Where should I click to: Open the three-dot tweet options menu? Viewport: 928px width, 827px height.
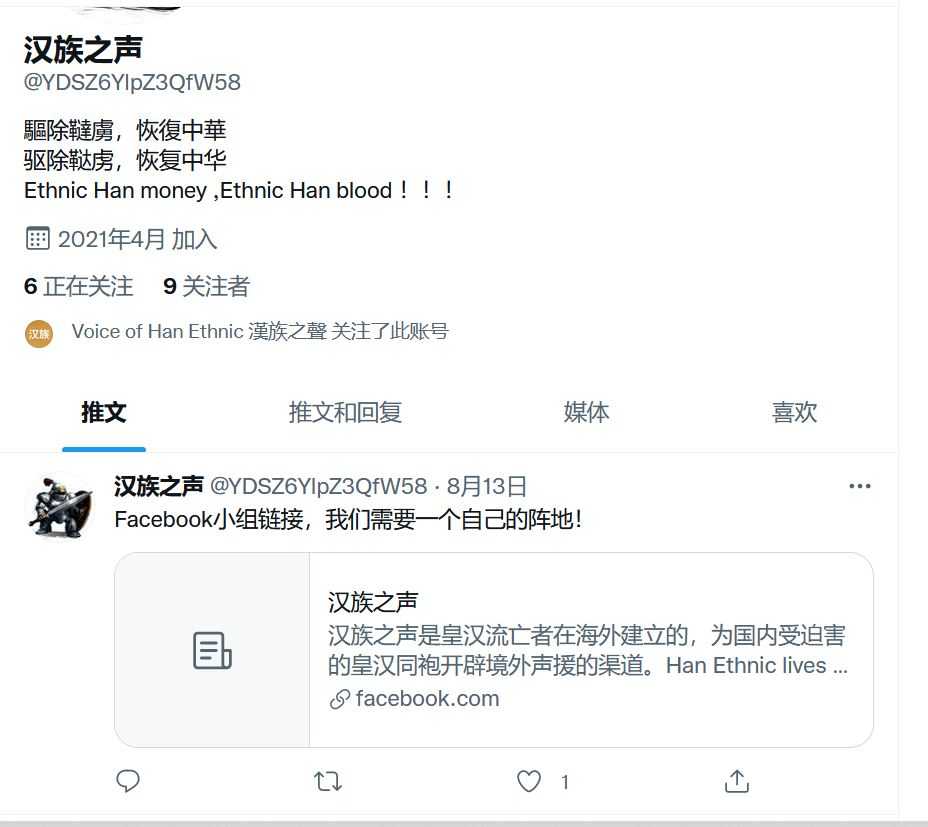click(x=859, y=486)
